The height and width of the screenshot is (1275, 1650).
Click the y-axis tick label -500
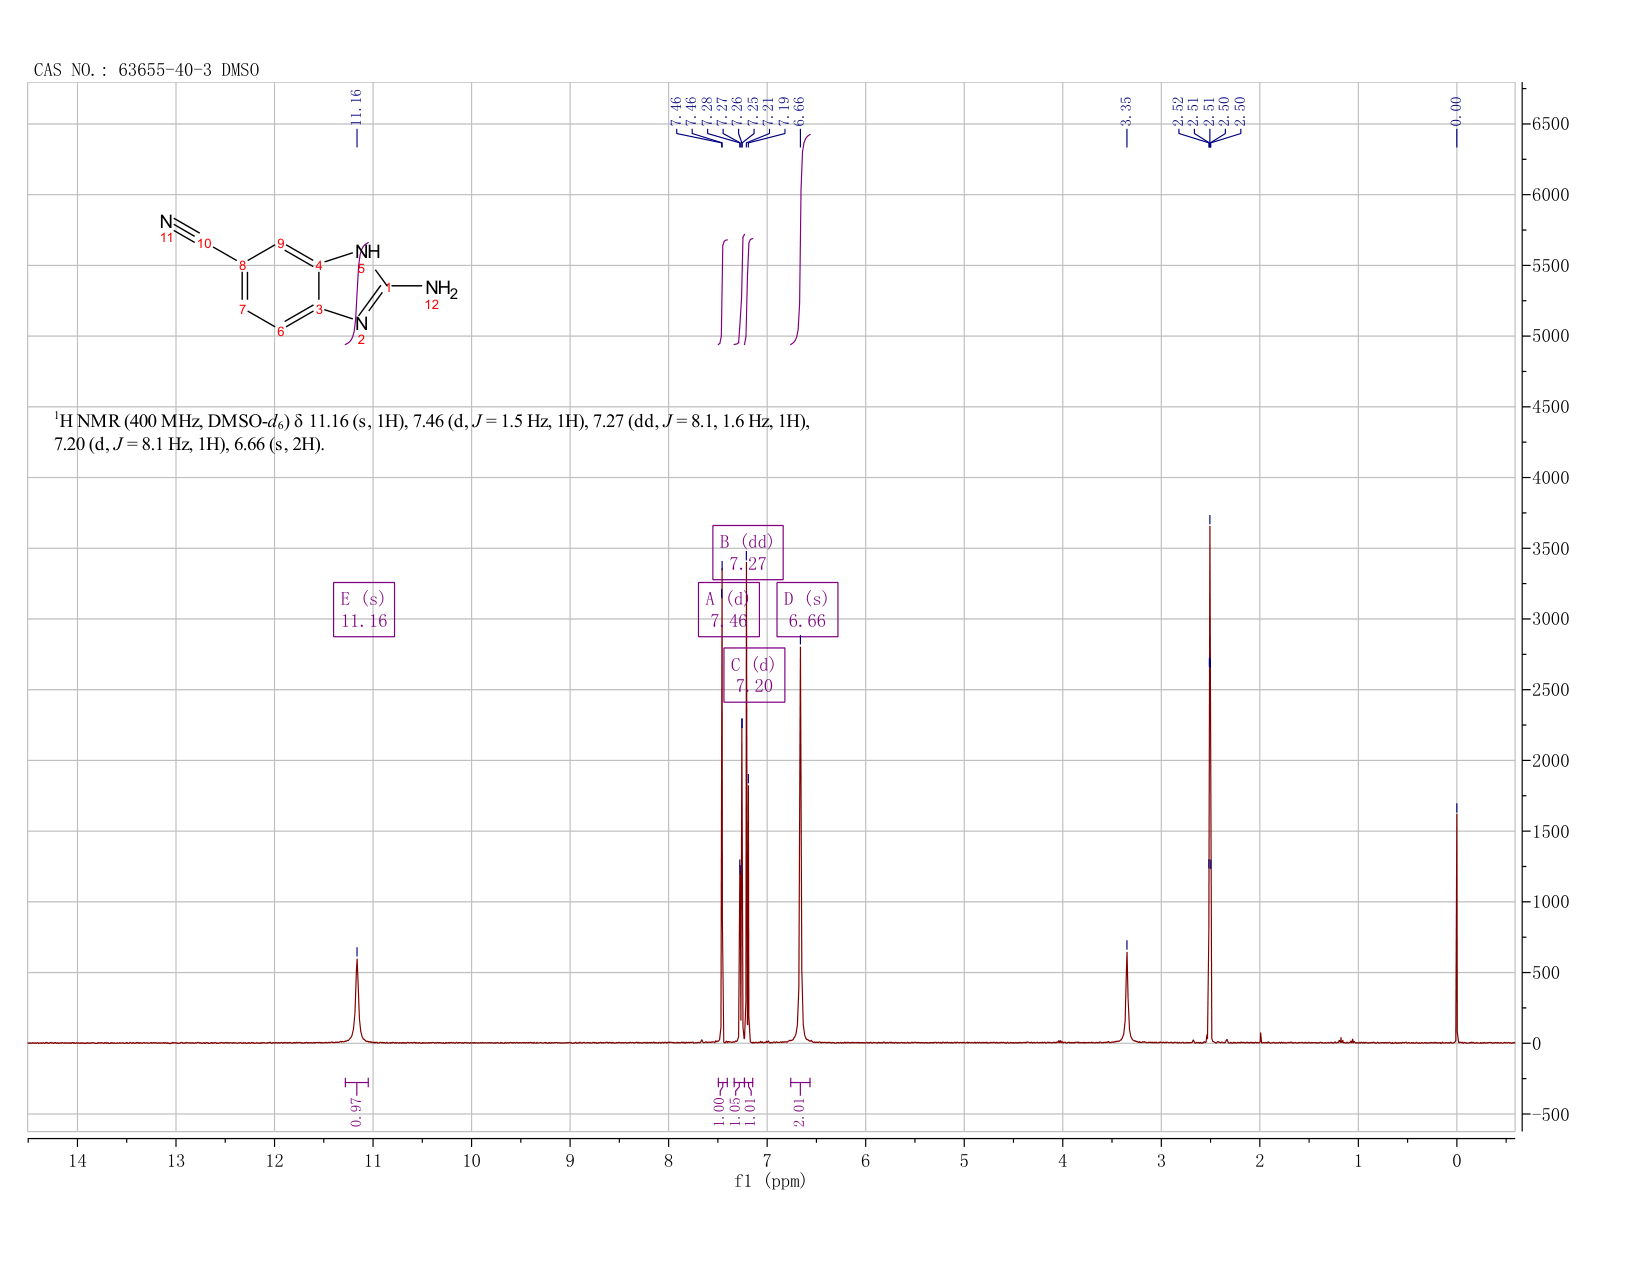point(1550,1115)
